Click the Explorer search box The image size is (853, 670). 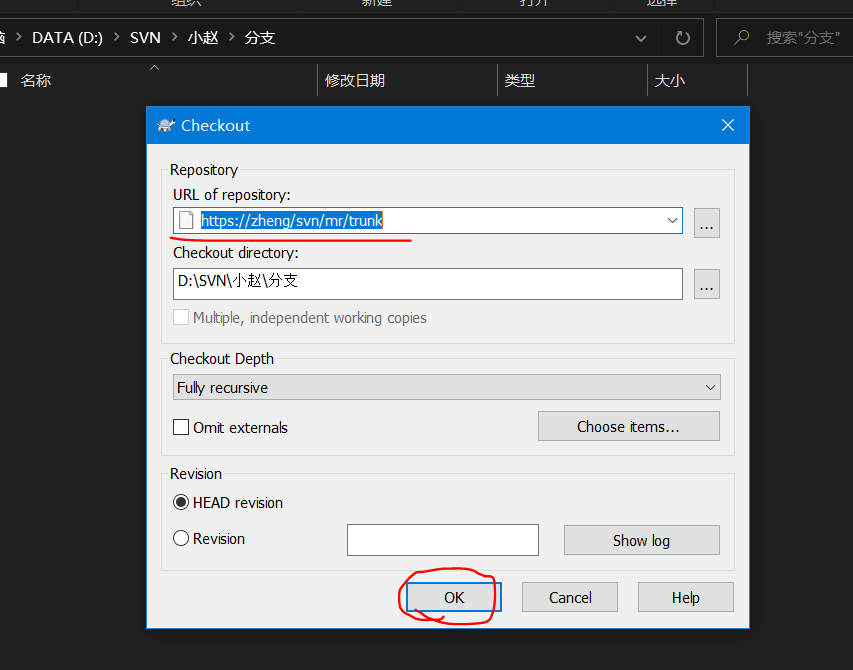pos(784,38)
